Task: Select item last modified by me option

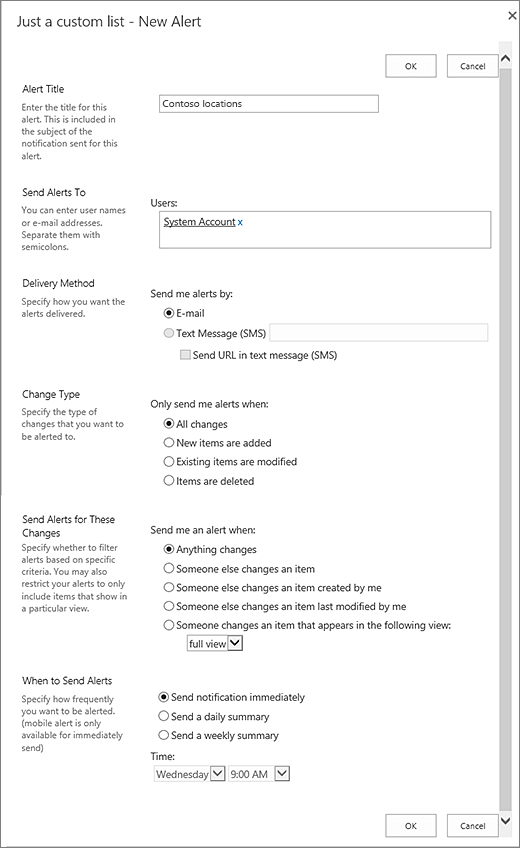Action: point(169,606)
